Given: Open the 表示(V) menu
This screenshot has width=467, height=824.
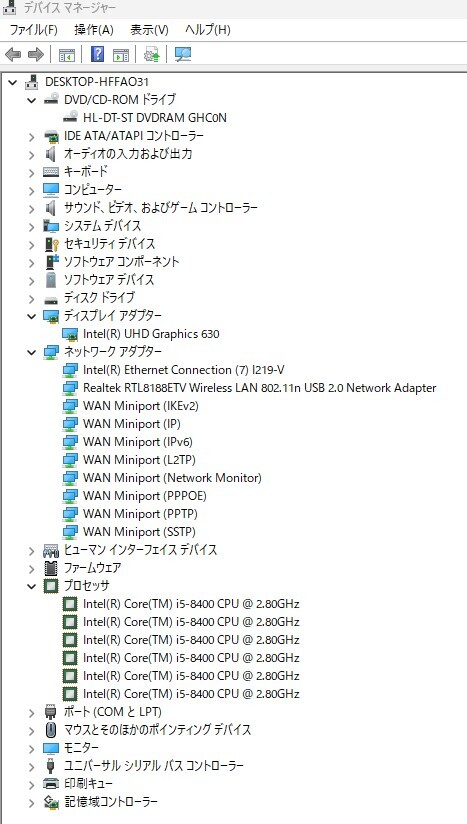Looking at the screenshot, I should pos(149,30).
